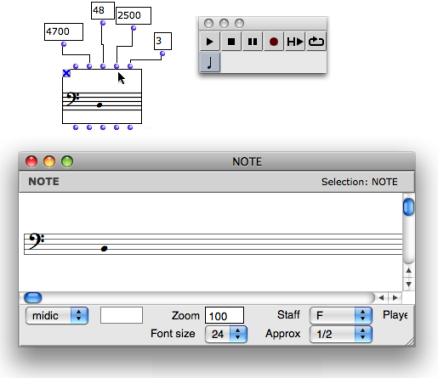Click the outlet under the 48 box

coord(103,23)
